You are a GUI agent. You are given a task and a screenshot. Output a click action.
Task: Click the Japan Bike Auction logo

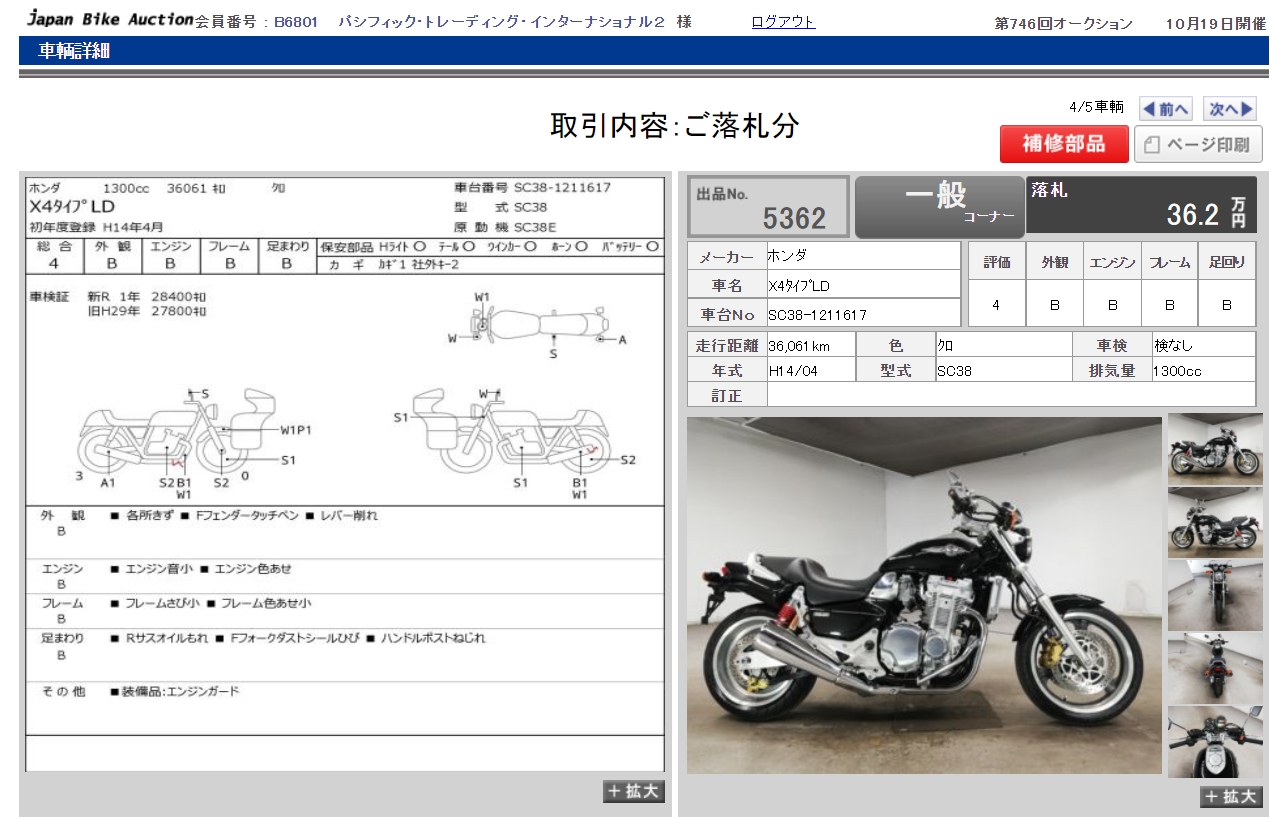[x=109, y=18]
